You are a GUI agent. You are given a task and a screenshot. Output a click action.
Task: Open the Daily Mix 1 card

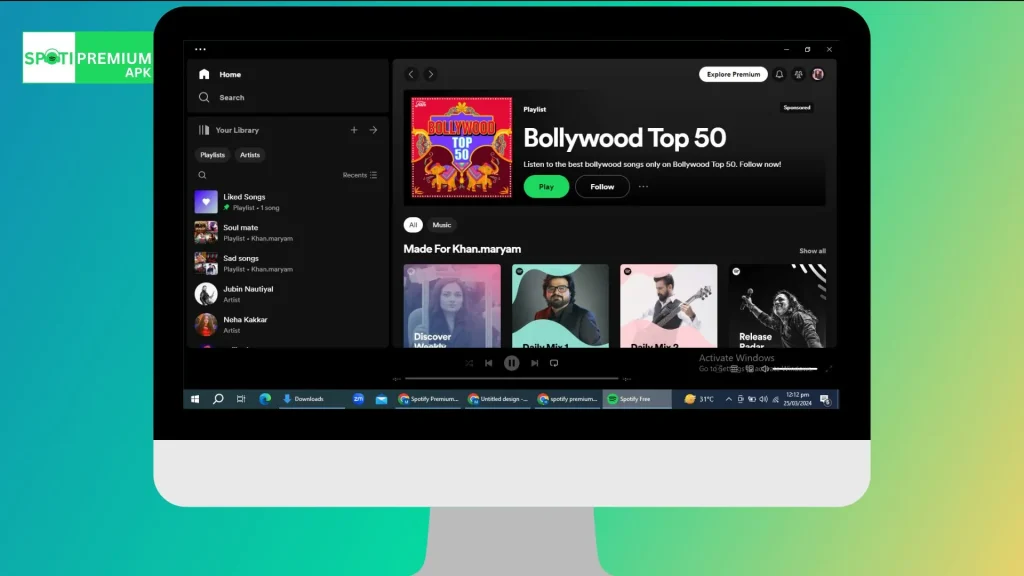pyautogui.click(x=560, y=306)
